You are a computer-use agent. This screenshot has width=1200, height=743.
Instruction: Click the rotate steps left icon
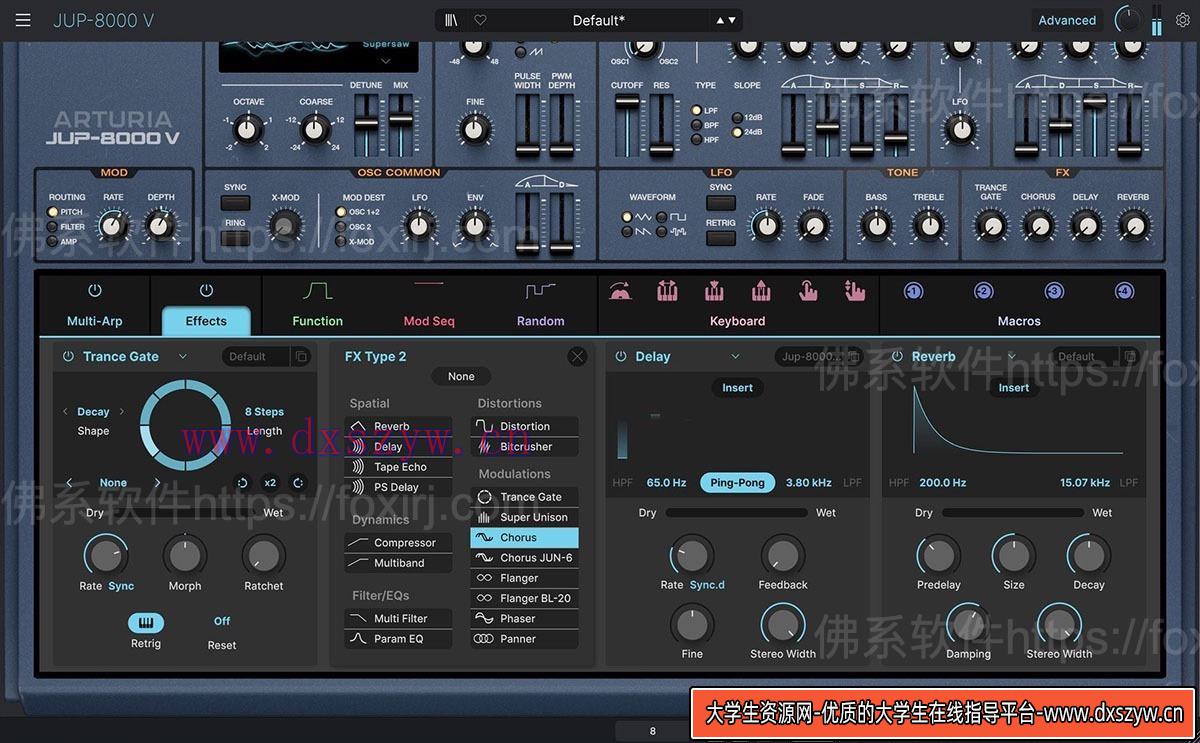(x=242, y=483)
